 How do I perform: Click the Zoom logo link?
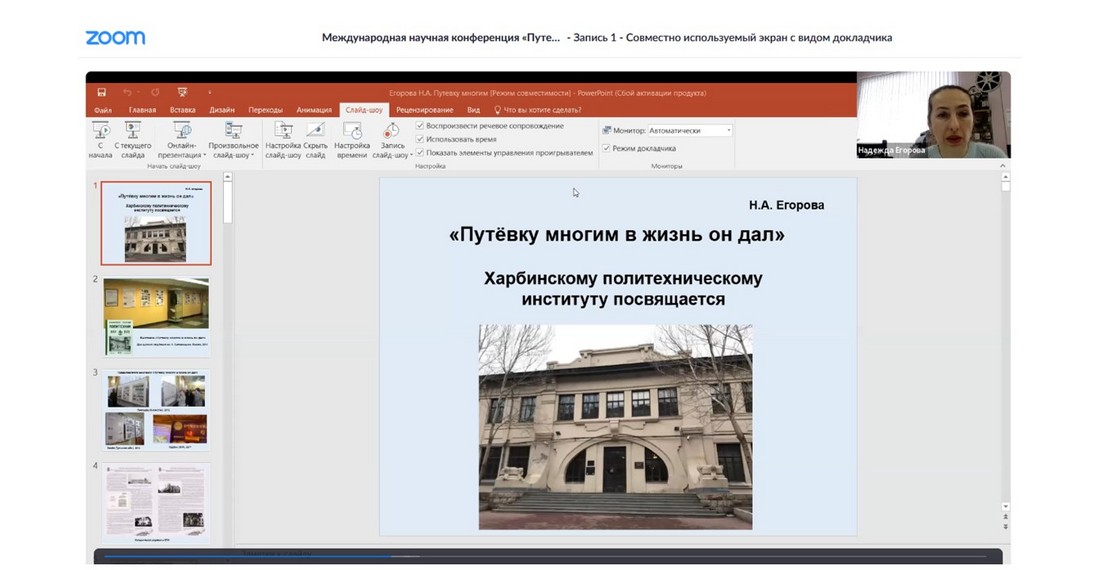[x=115, y=38]
